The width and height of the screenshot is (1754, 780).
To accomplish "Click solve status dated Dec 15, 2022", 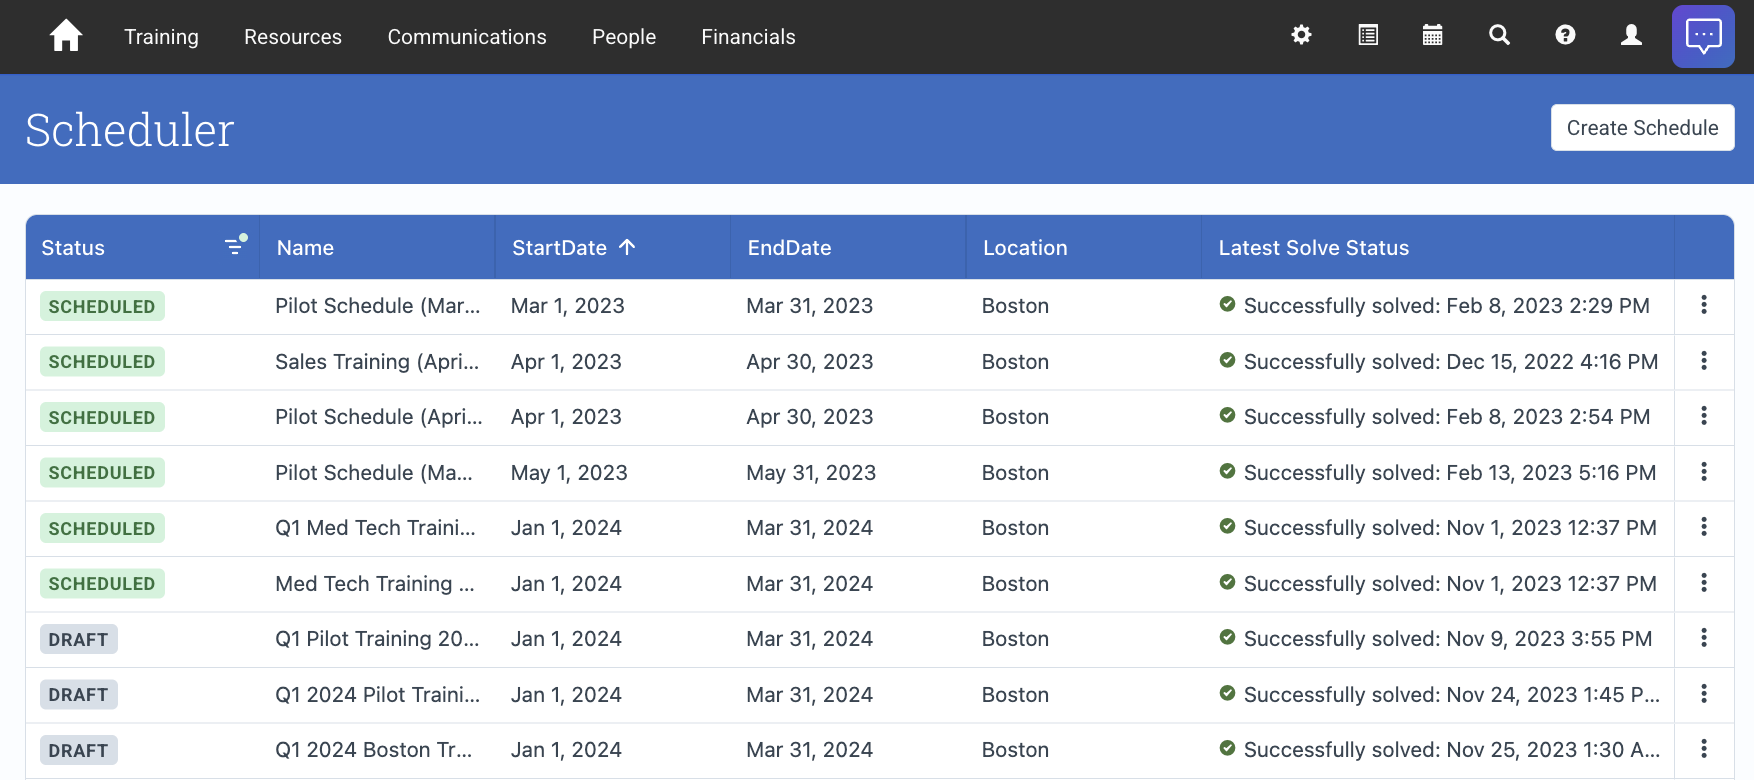I will point(1439,362).
